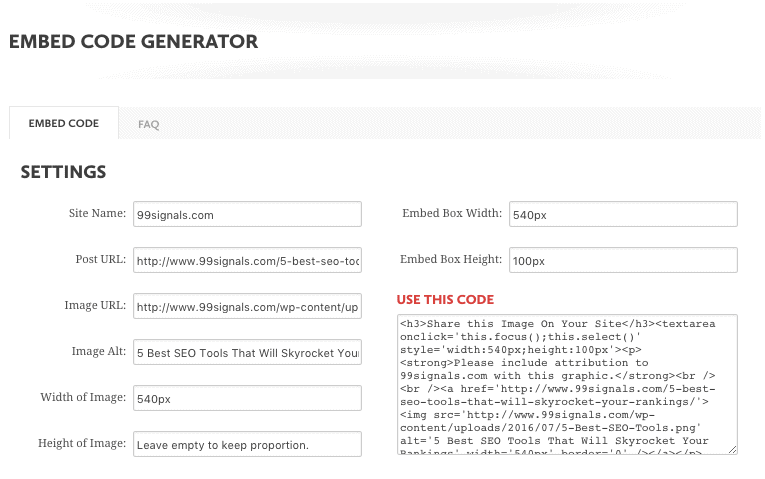Viewport: 765px width, 479px height.
Task: Focus the Post URL text field
Action: (x=247, y=260)
